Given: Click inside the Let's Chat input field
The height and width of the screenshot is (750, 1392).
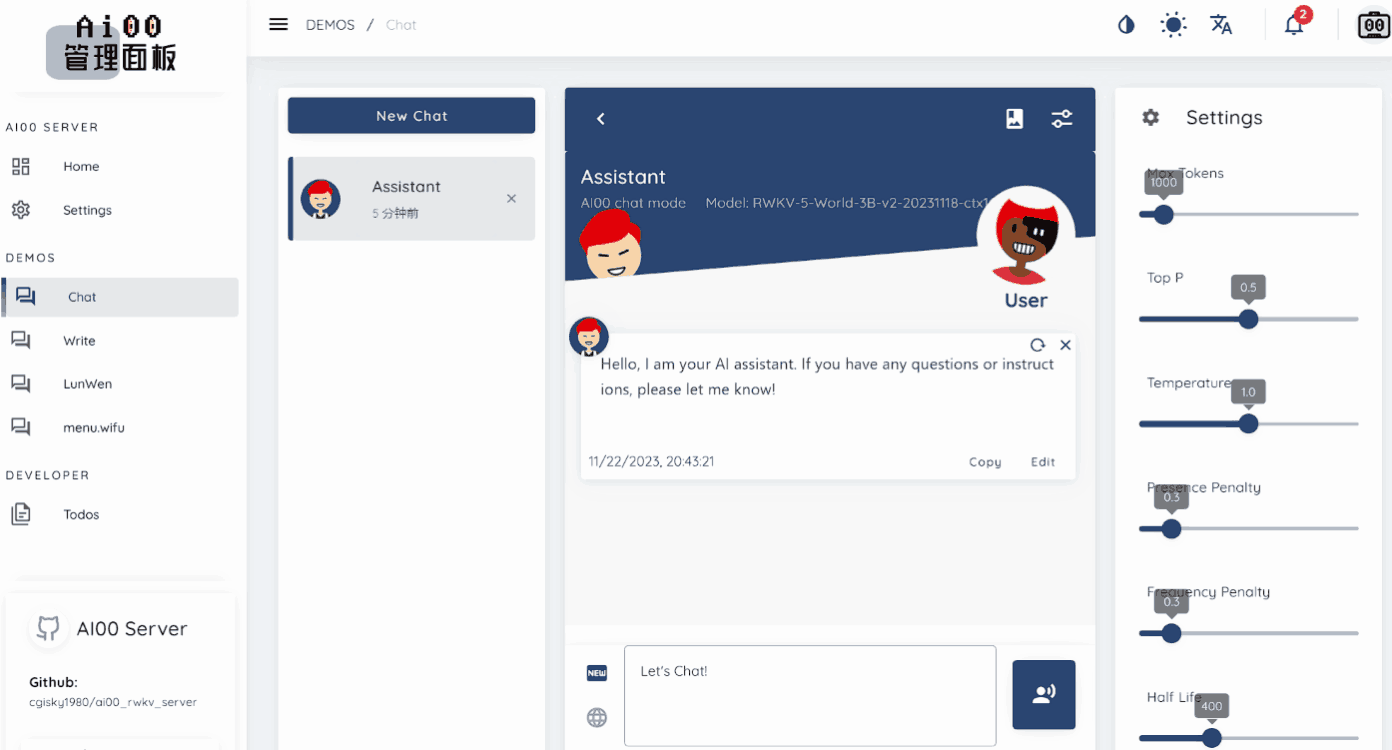Looking at the screenshot, I should click(x=809, y=695).
